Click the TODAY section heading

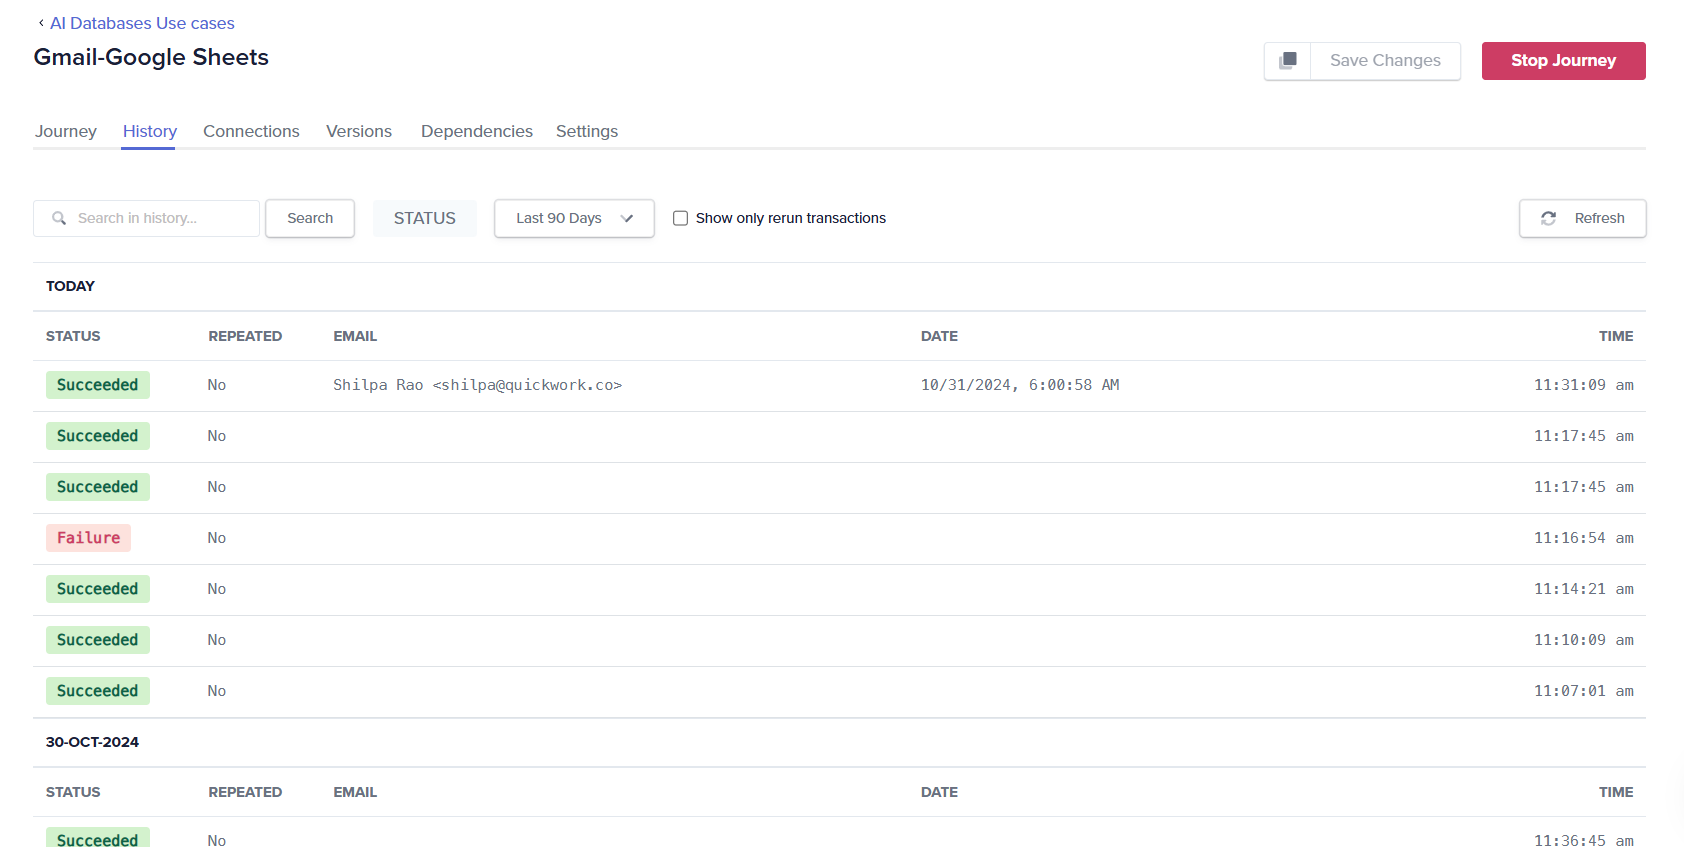(70, 286)
